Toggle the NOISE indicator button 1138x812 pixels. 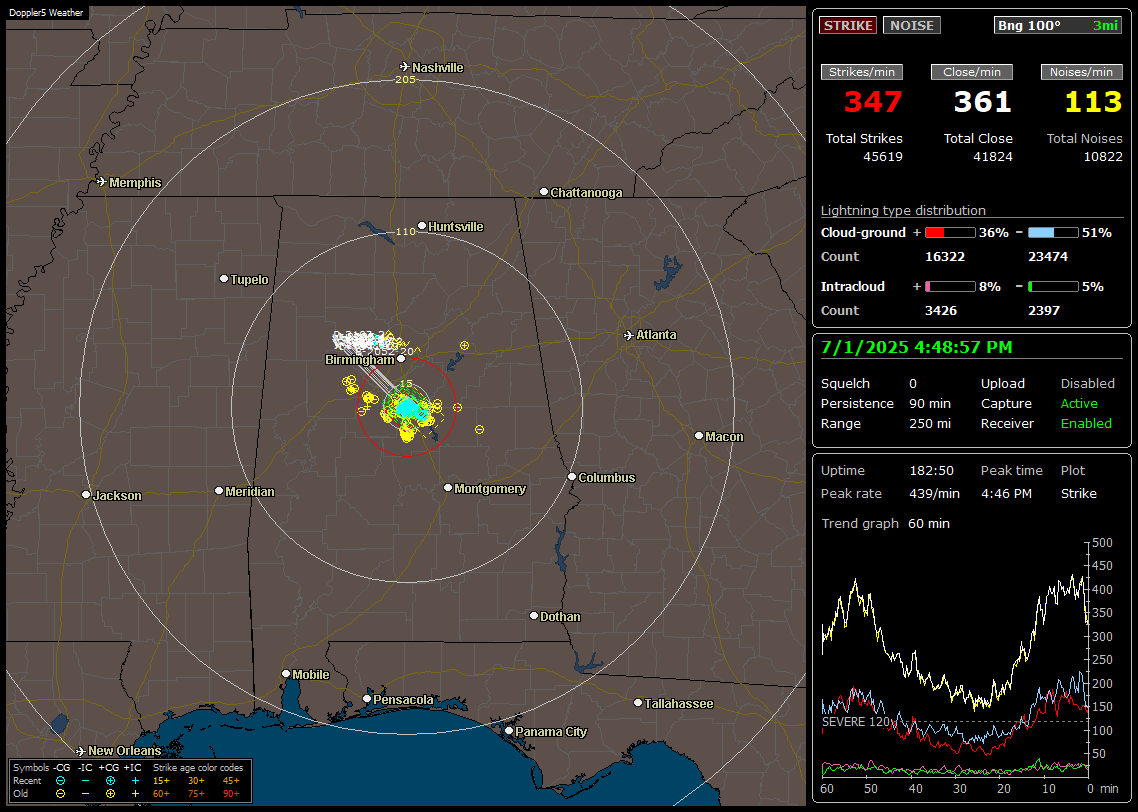coord(912,25)
